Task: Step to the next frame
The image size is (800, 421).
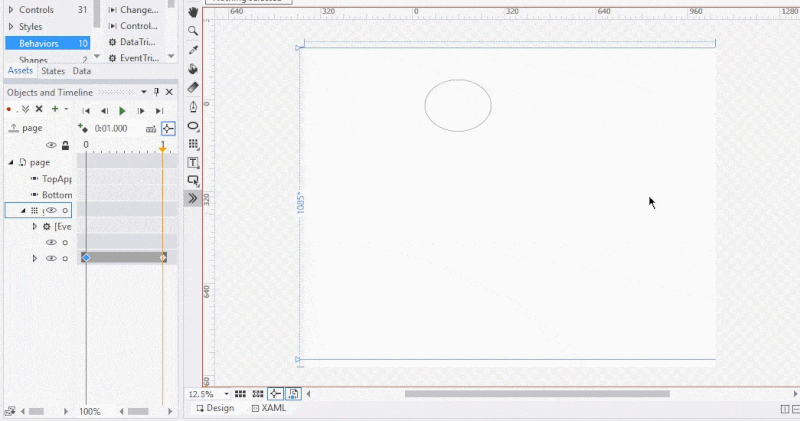Action: point(141,111)
